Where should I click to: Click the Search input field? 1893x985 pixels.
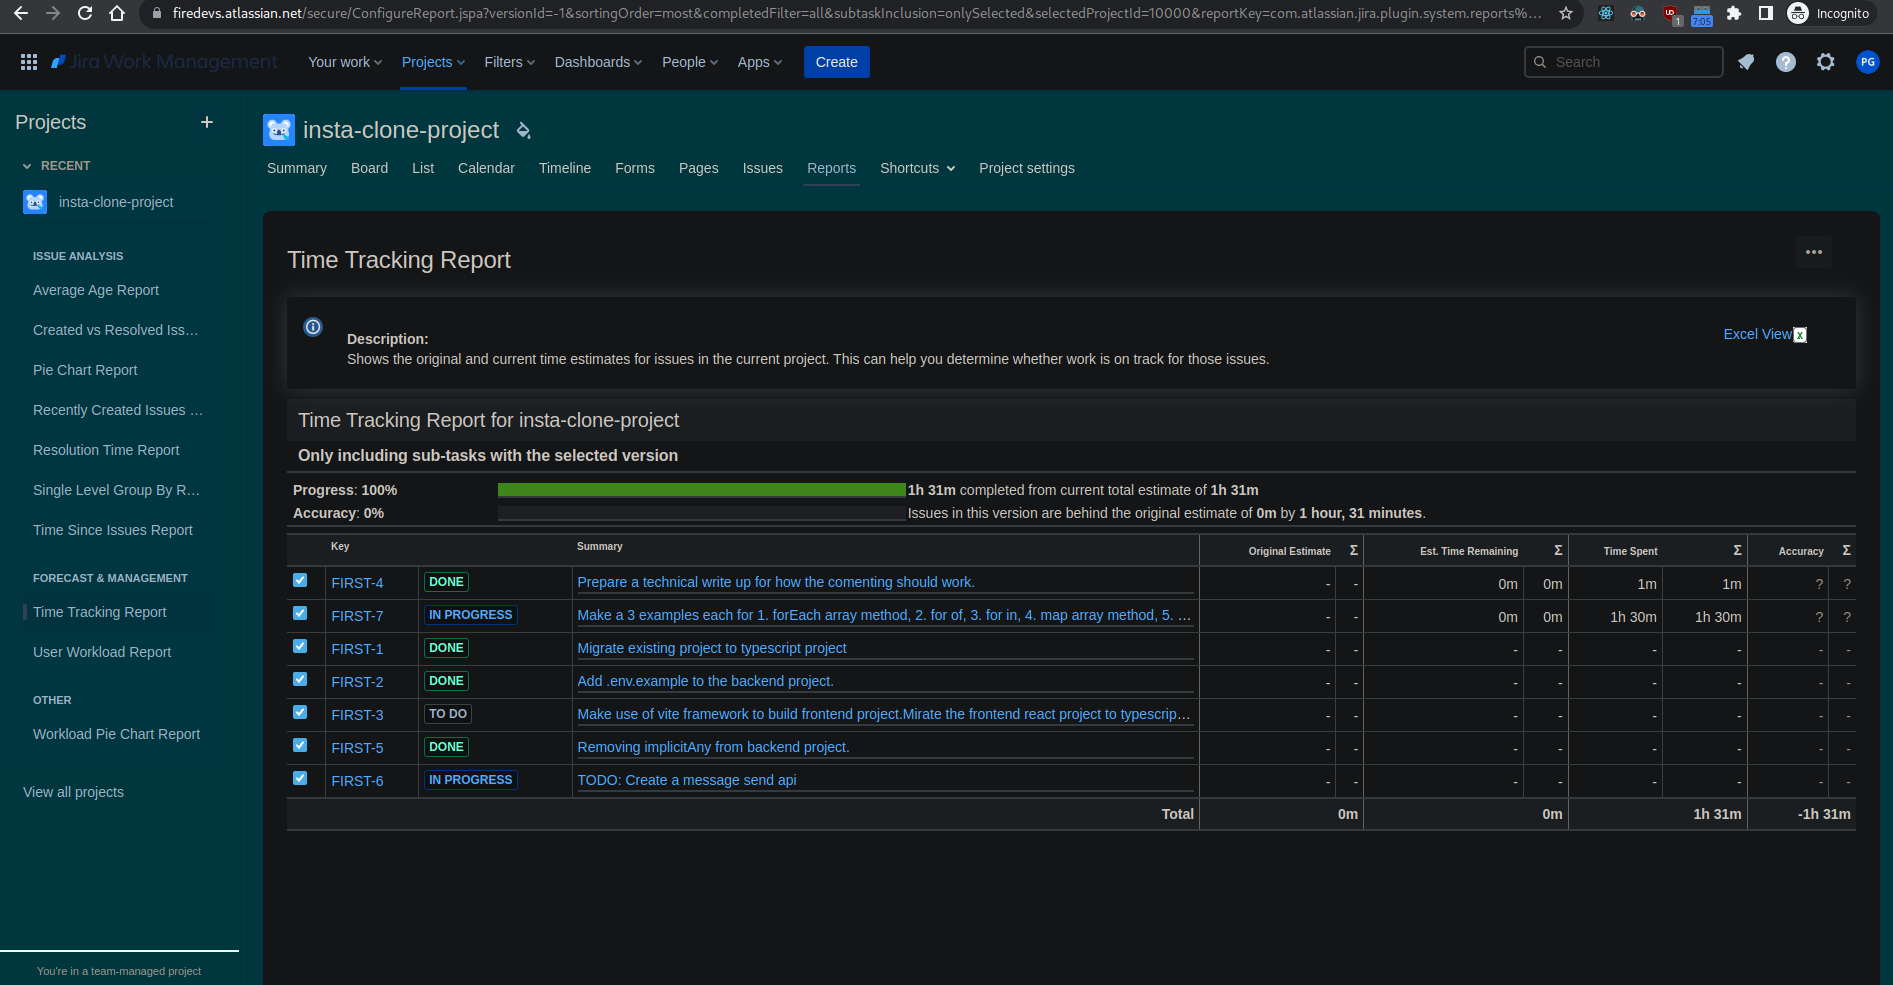click(1624, 62)
